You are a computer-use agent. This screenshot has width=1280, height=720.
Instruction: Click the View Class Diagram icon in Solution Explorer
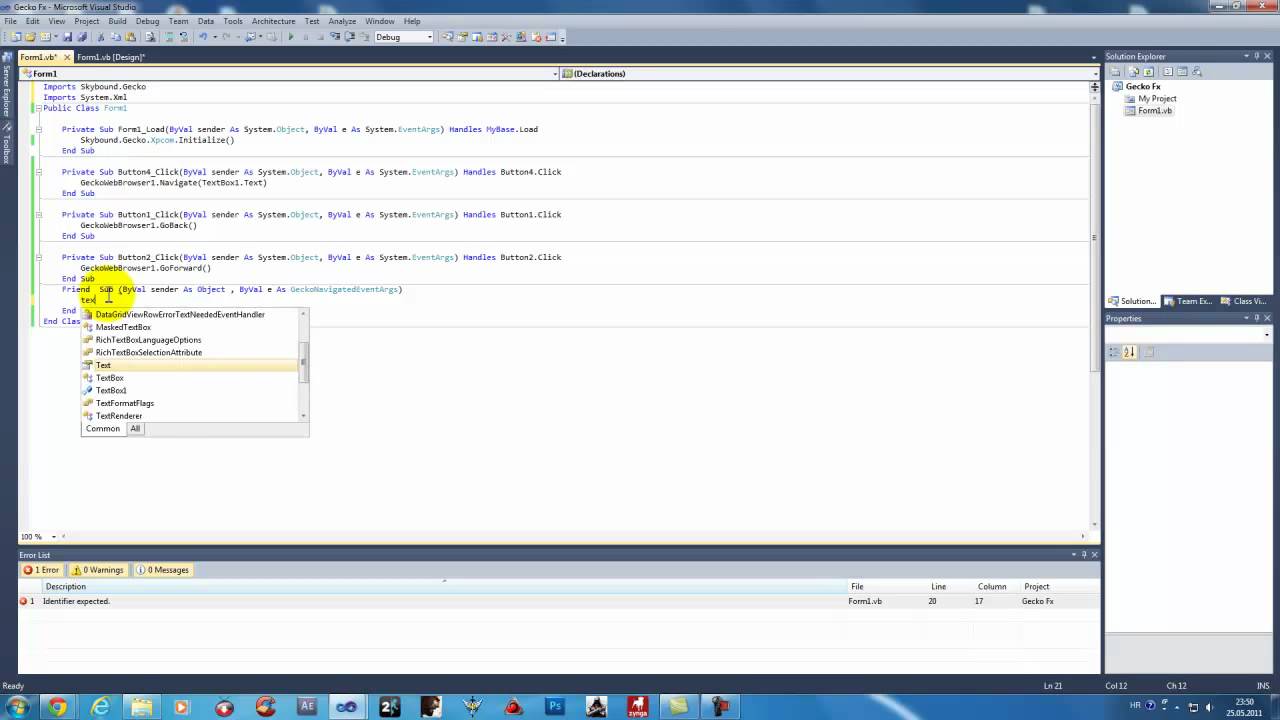[1196, 72]
